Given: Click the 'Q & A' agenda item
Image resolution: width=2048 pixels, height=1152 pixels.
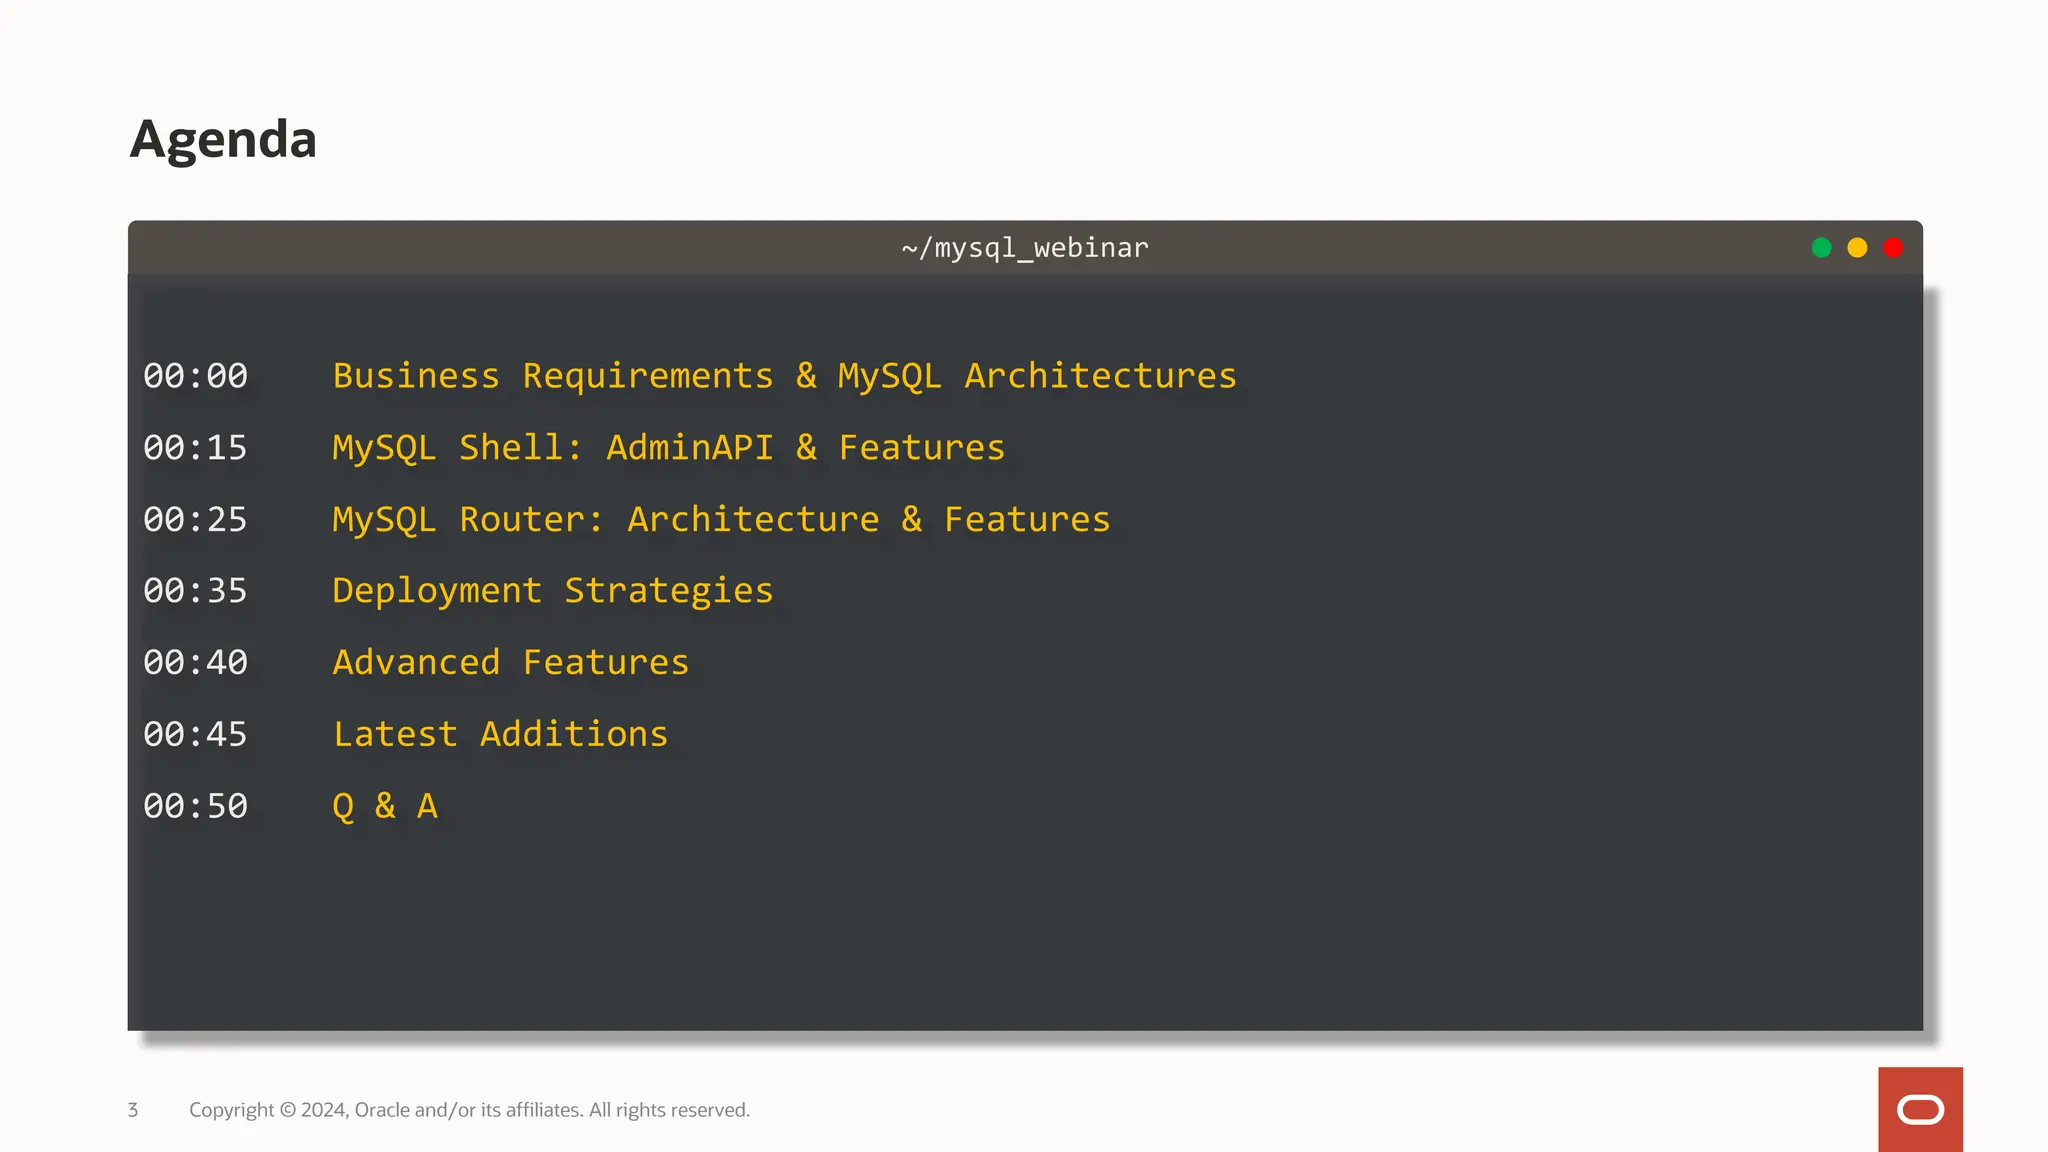Looking at the screenshot, I should pos(385,807).
